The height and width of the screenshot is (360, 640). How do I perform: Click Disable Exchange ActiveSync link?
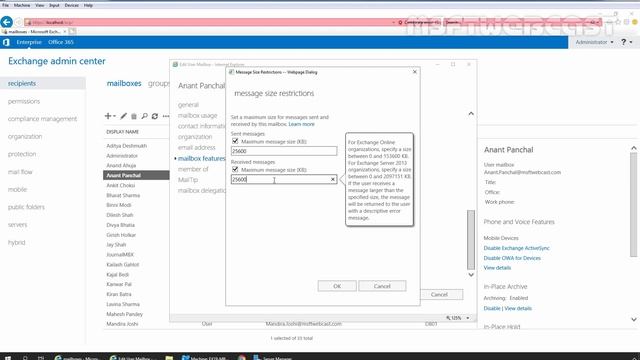click(x=516, y=248)
